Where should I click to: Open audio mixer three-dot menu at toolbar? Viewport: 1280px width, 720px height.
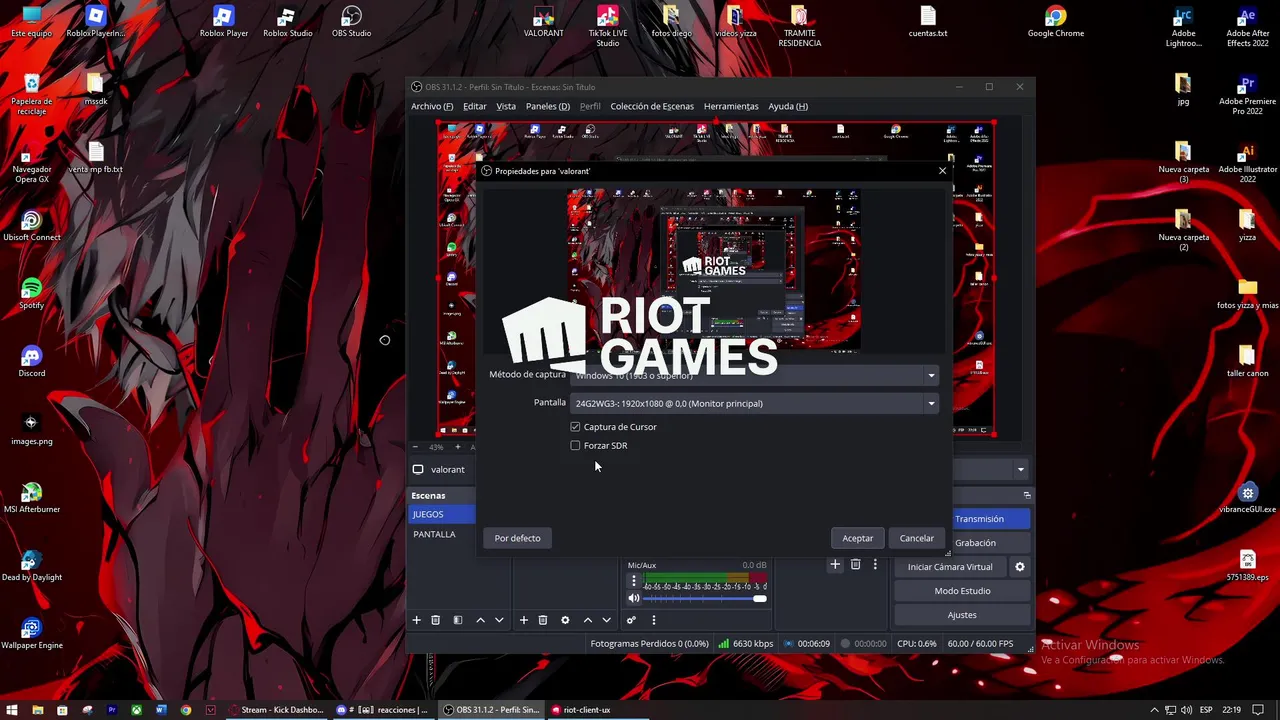point(654,620)
